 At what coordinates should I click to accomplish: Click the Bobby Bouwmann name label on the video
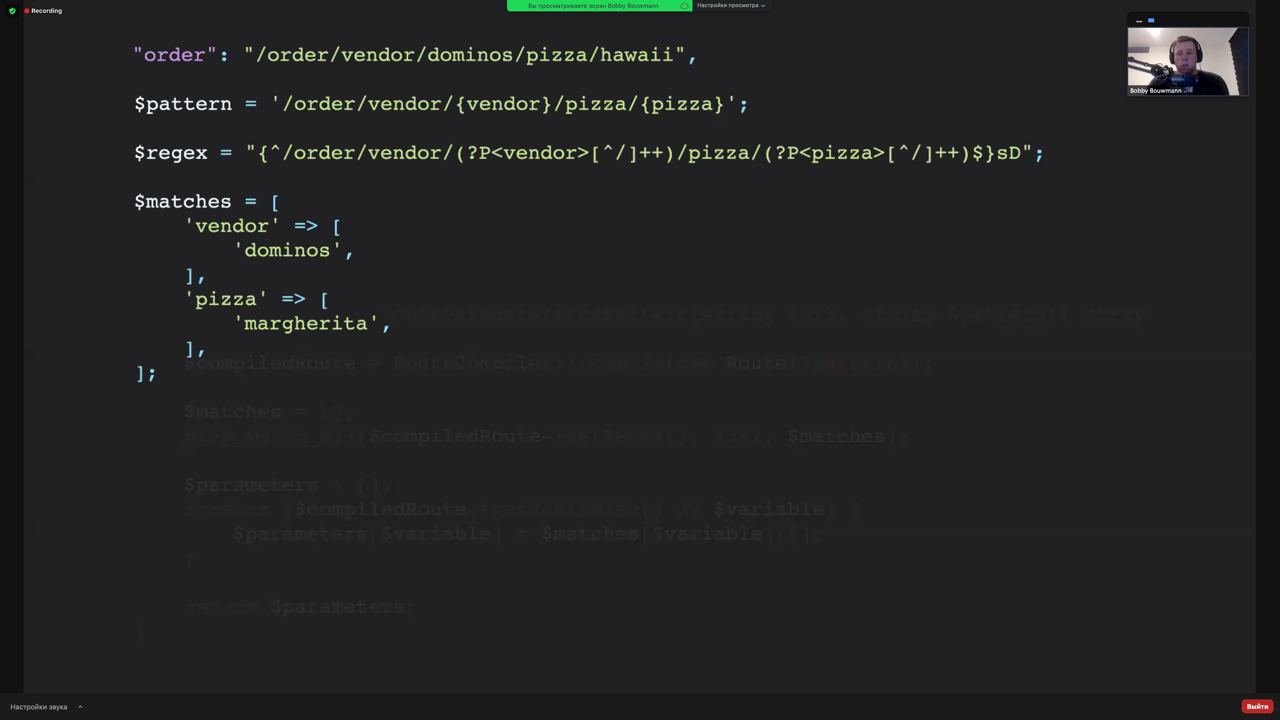1156,91
